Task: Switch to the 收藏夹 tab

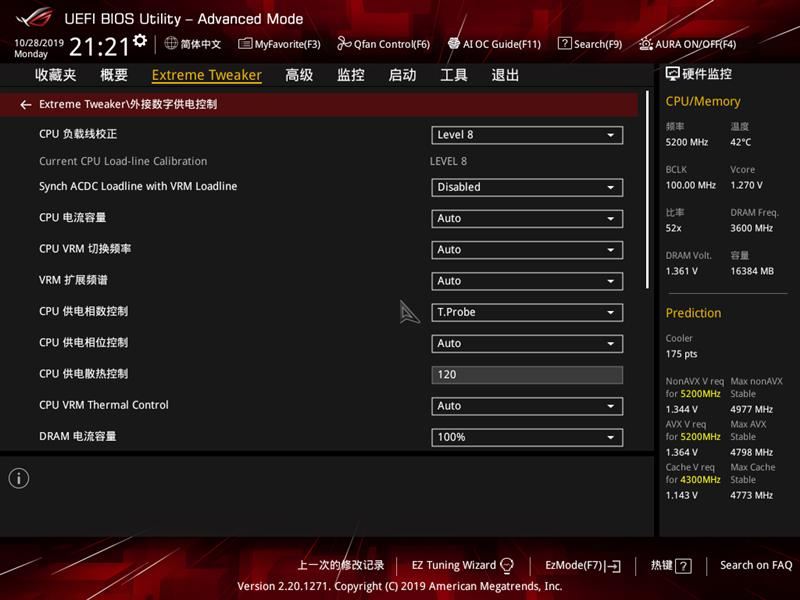Action: (x=56, y=75)
